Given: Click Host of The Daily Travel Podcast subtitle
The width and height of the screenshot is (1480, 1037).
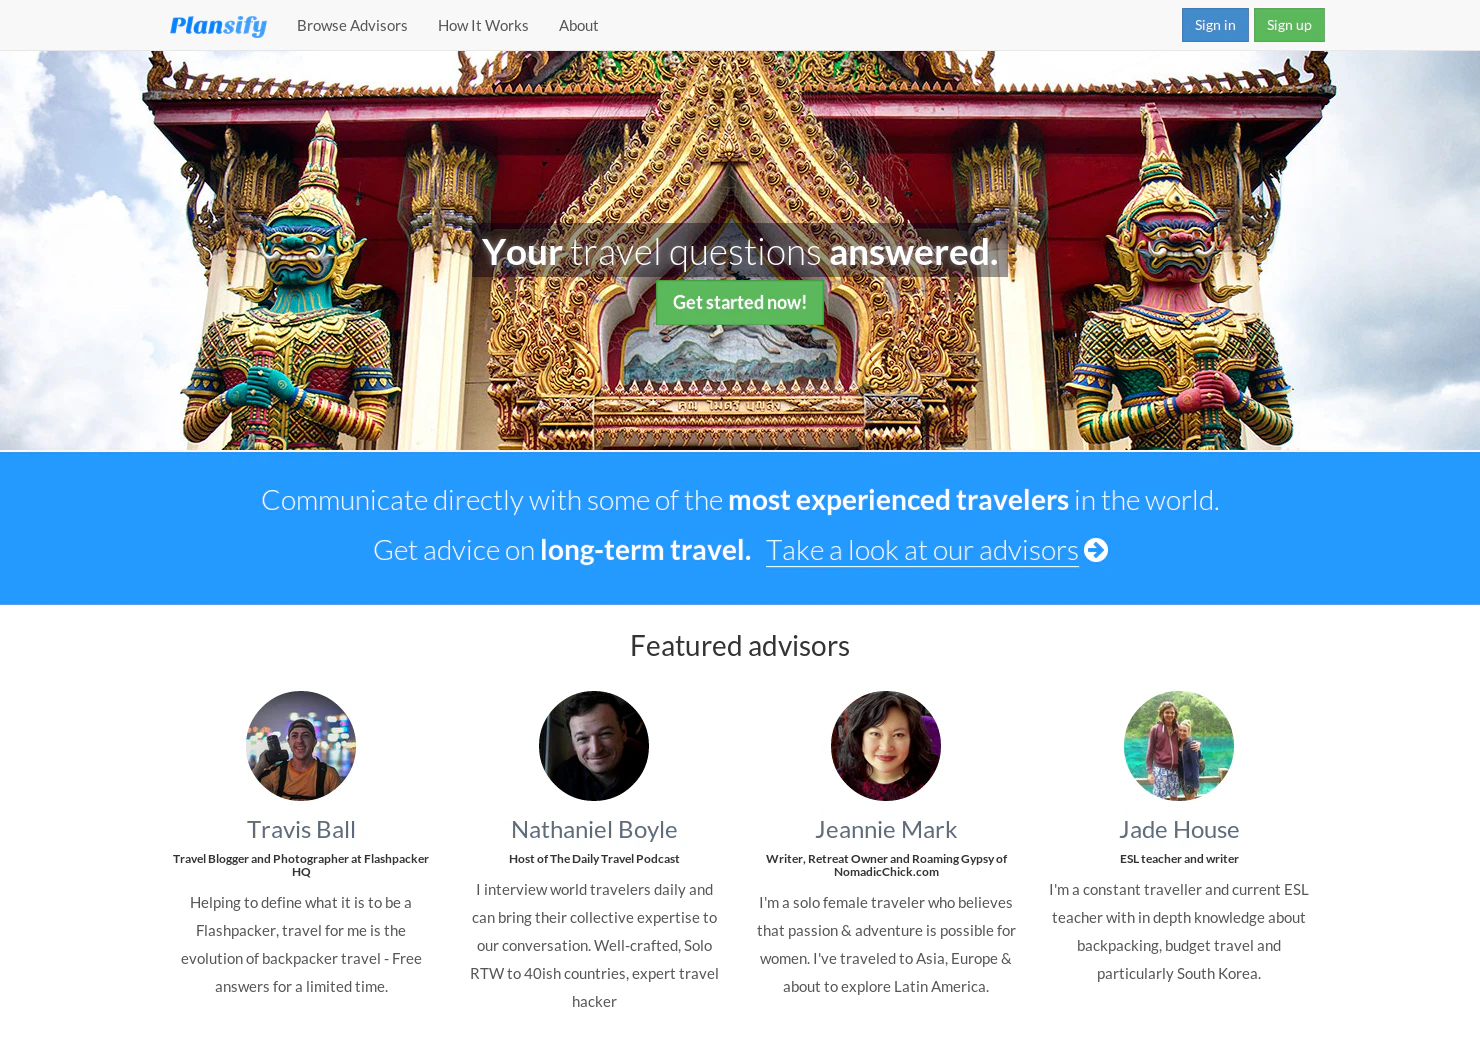Looking at the screenshot, I should click(594, 859).
